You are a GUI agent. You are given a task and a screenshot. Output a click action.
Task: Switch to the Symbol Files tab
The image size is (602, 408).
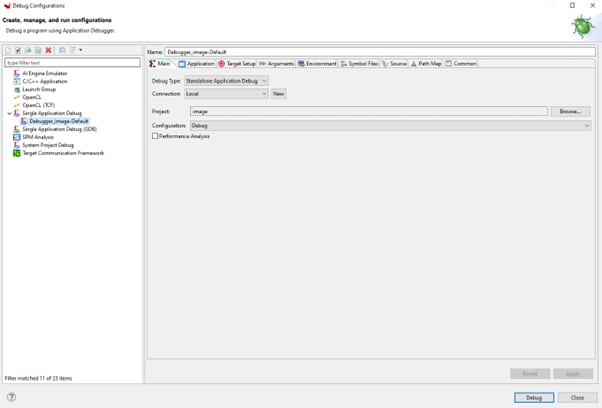[x=359, y=63]
